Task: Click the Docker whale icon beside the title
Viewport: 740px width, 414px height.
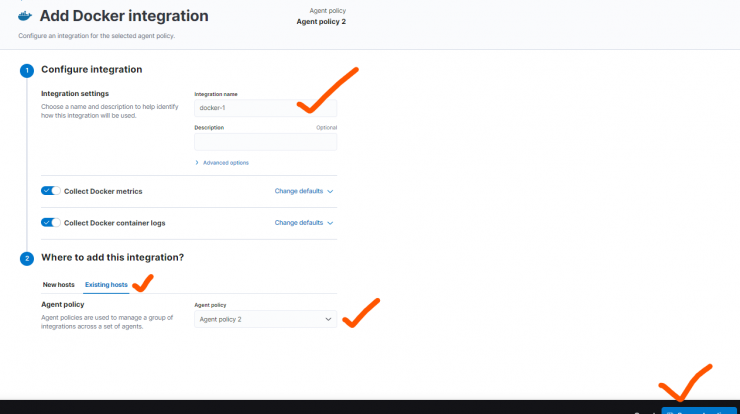Action: (25, 16)
